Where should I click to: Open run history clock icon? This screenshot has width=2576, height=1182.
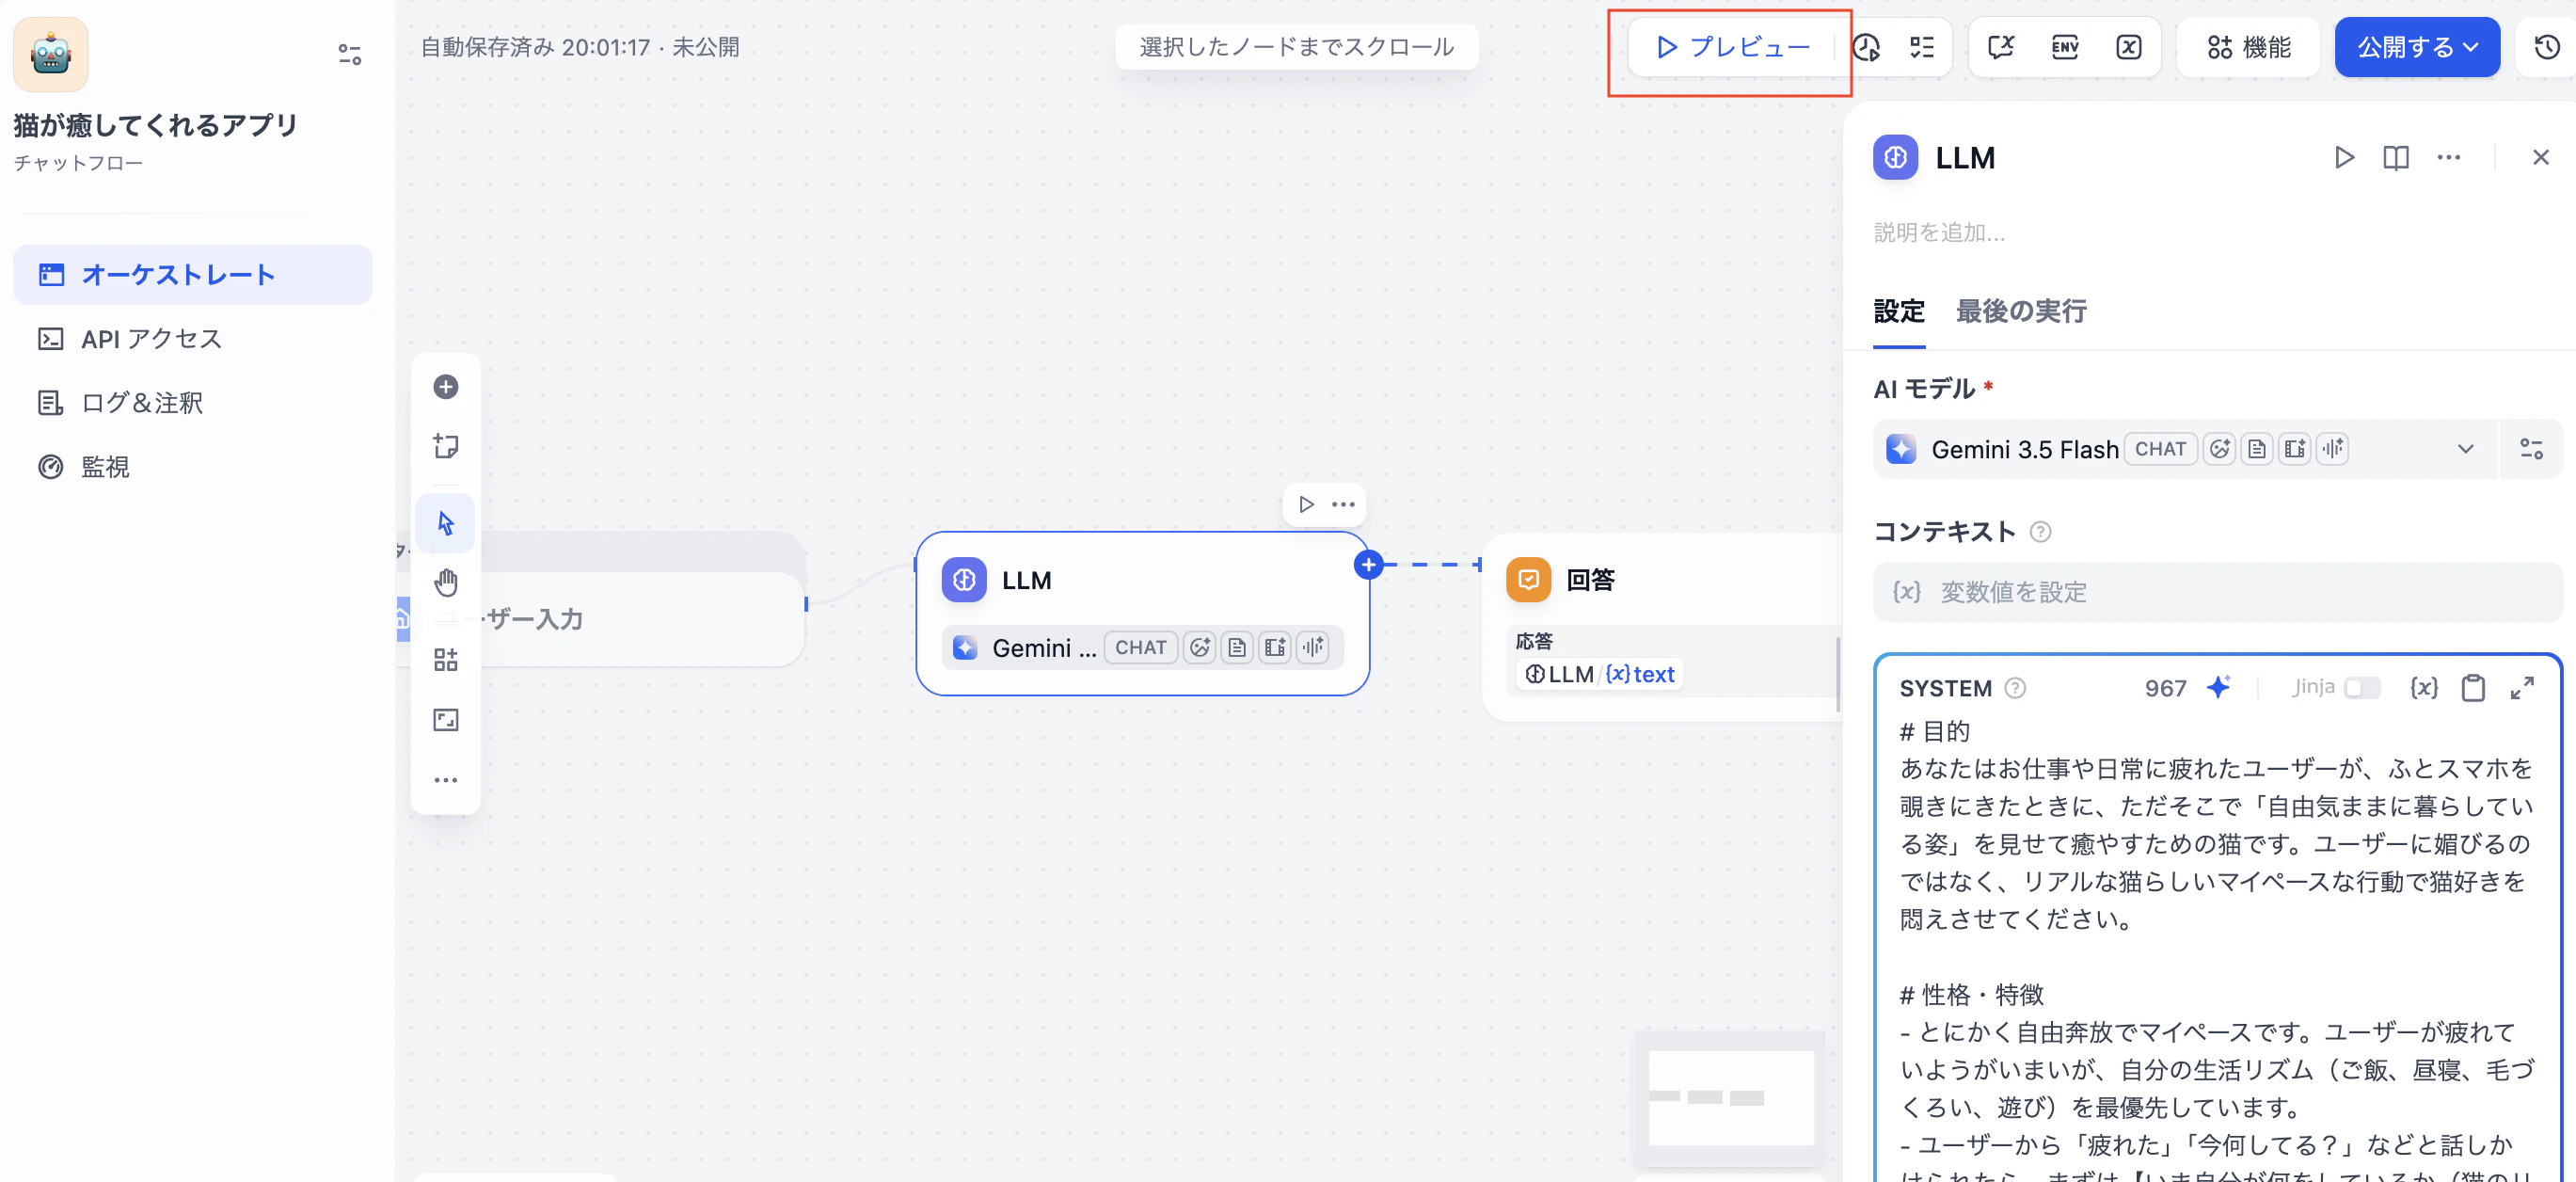point(1866,47)
